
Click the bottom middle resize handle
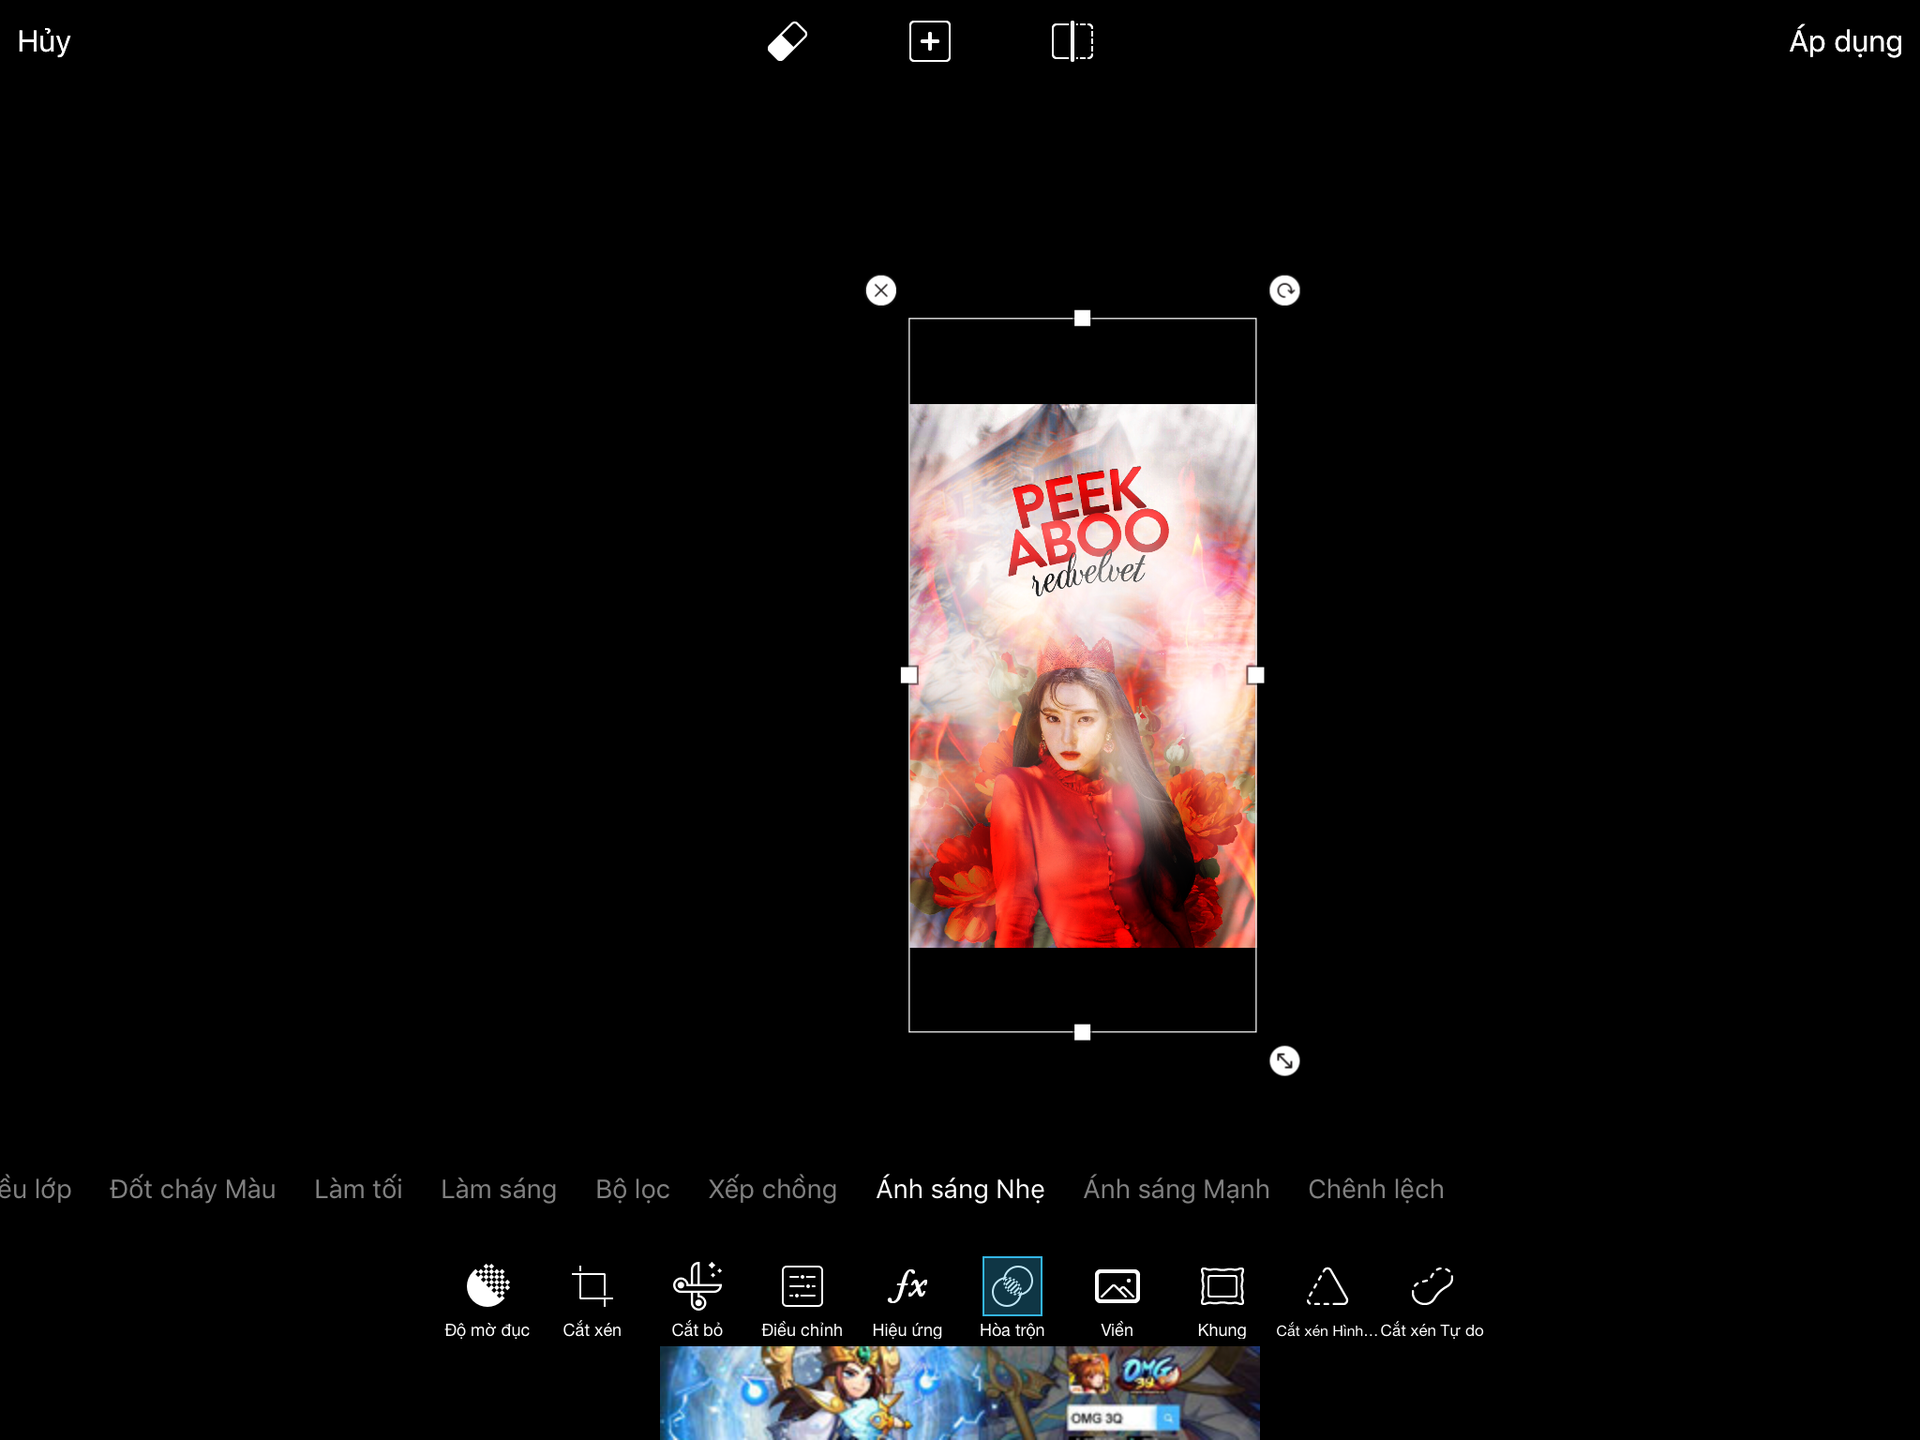pos(1082,1032)
